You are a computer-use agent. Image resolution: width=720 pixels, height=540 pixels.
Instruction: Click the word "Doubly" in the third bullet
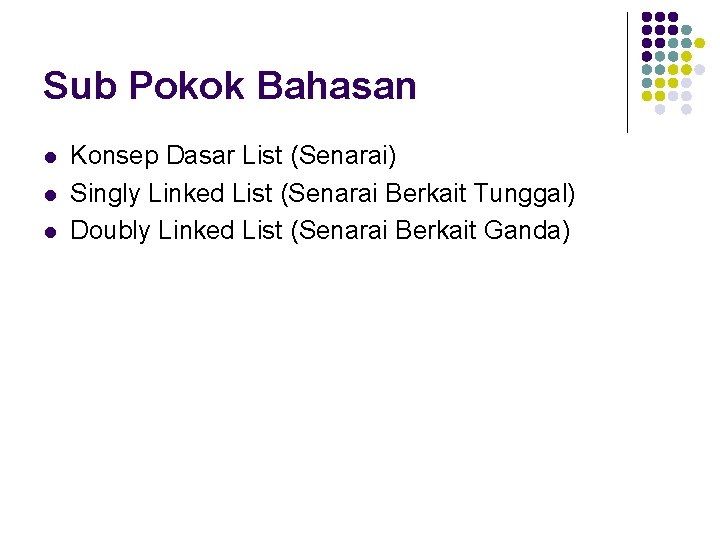[110, 231]
